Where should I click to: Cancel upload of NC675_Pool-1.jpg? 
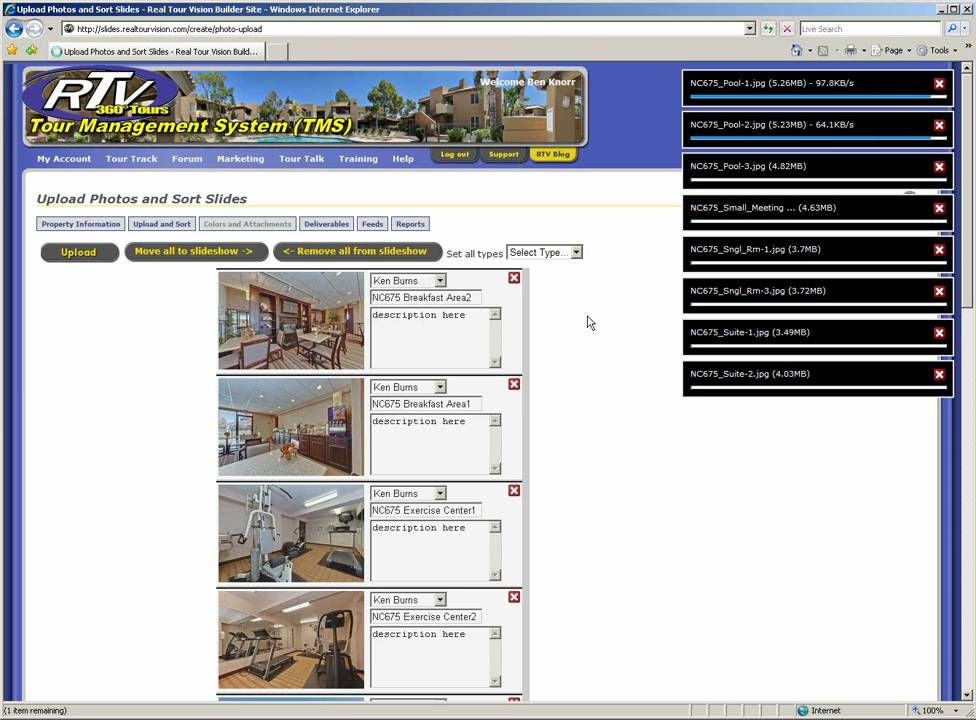tap(939, 84)
